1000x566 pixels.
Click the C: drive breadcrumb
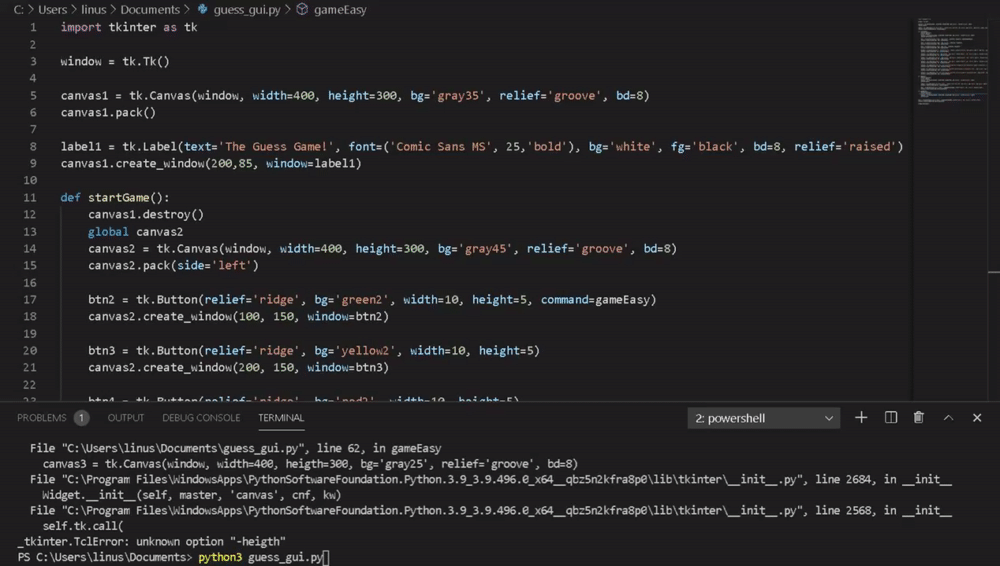tap(18, 10)
